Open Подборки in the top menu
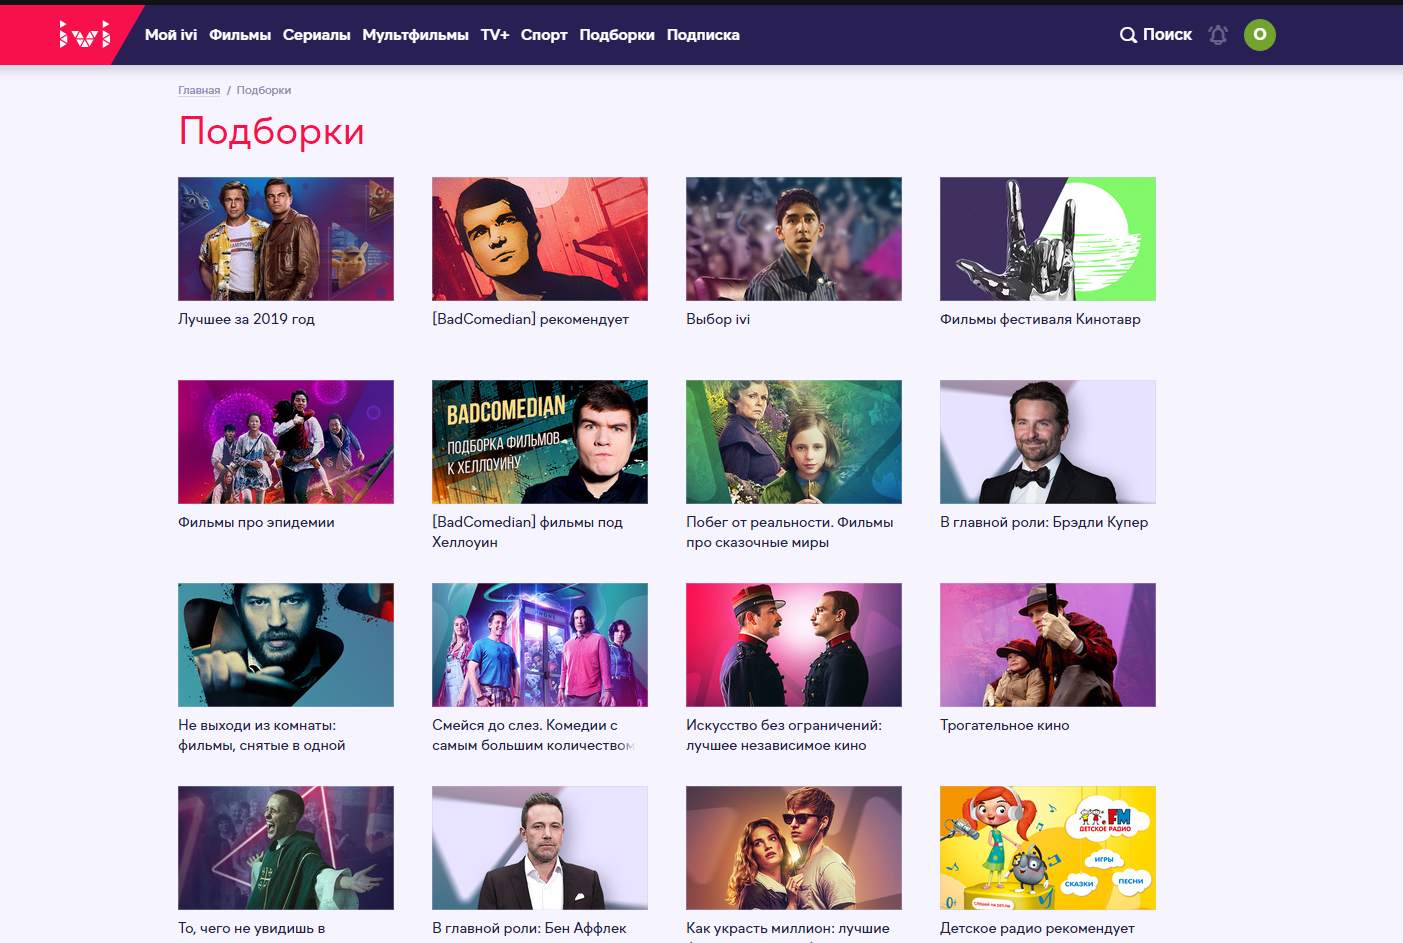Screen dimensions: 1403x943 point(617,35)
